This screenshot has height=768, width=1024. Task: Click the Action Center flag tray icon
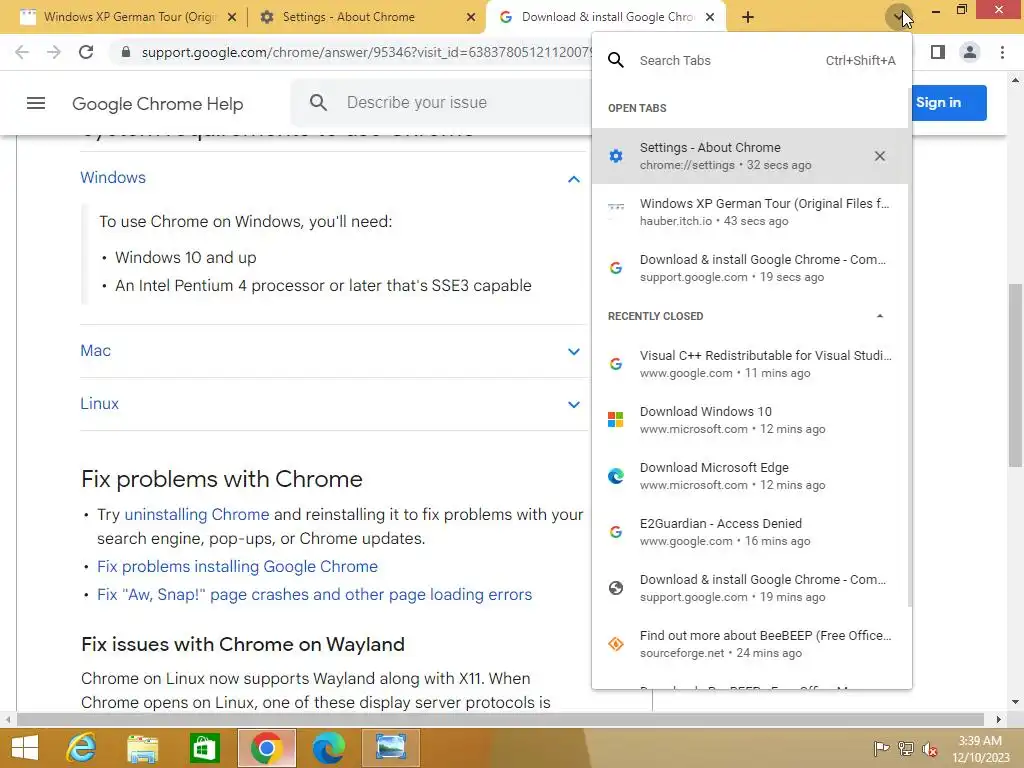(881, 748)
